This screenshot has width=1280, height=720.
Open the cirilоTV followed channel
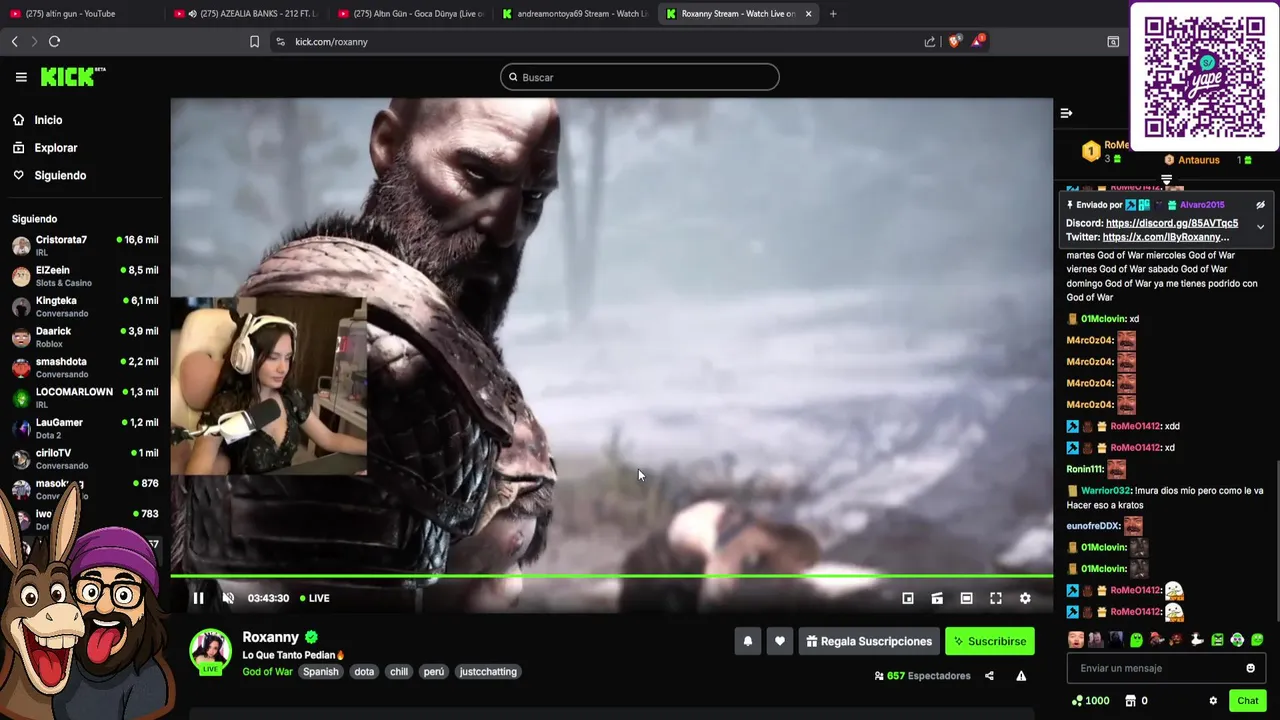85,459
